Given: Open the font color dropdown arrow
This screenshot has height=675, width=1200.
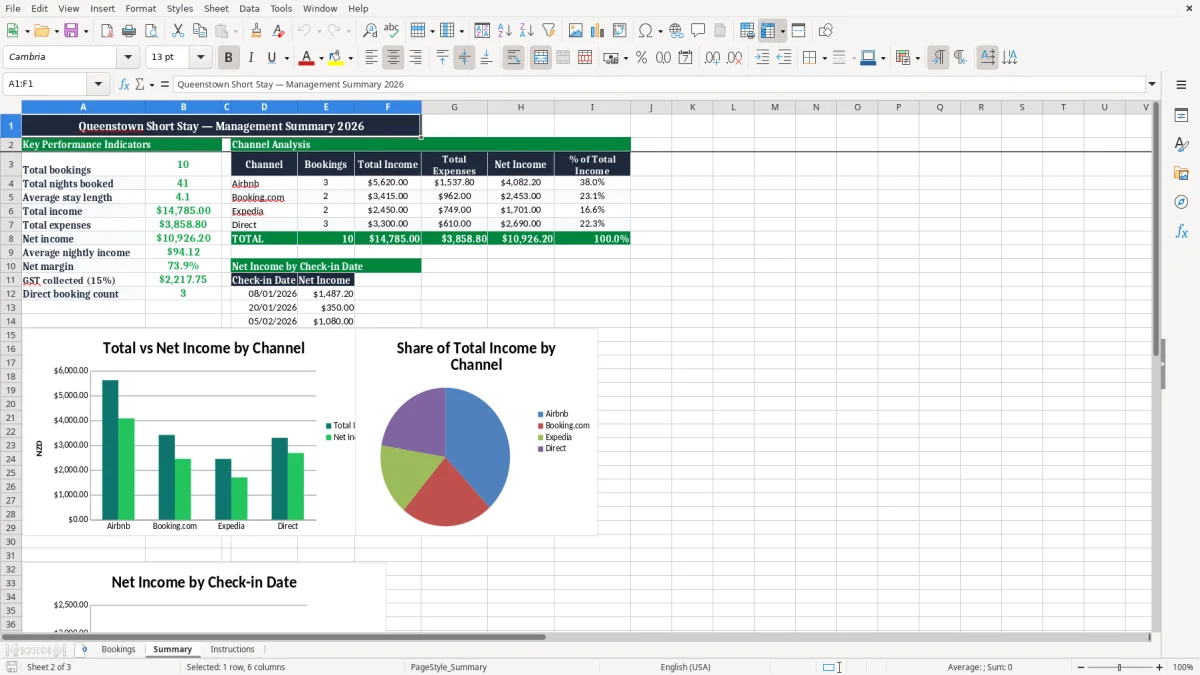Looking at the screenshot, I should tap(321, 58).
